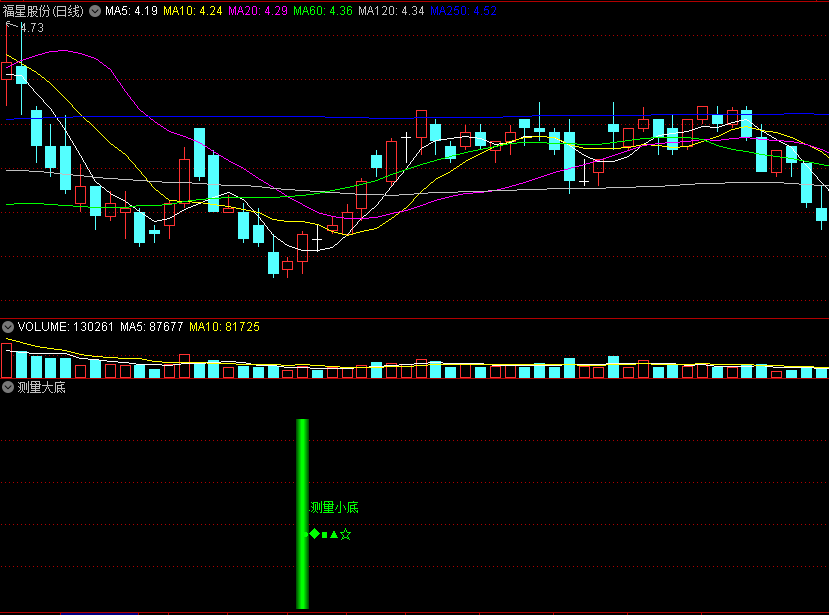The width and height of the screenshot is (829, 615).
Task: Click the volume MA5: 87677 label
Action: coord(151,327)
